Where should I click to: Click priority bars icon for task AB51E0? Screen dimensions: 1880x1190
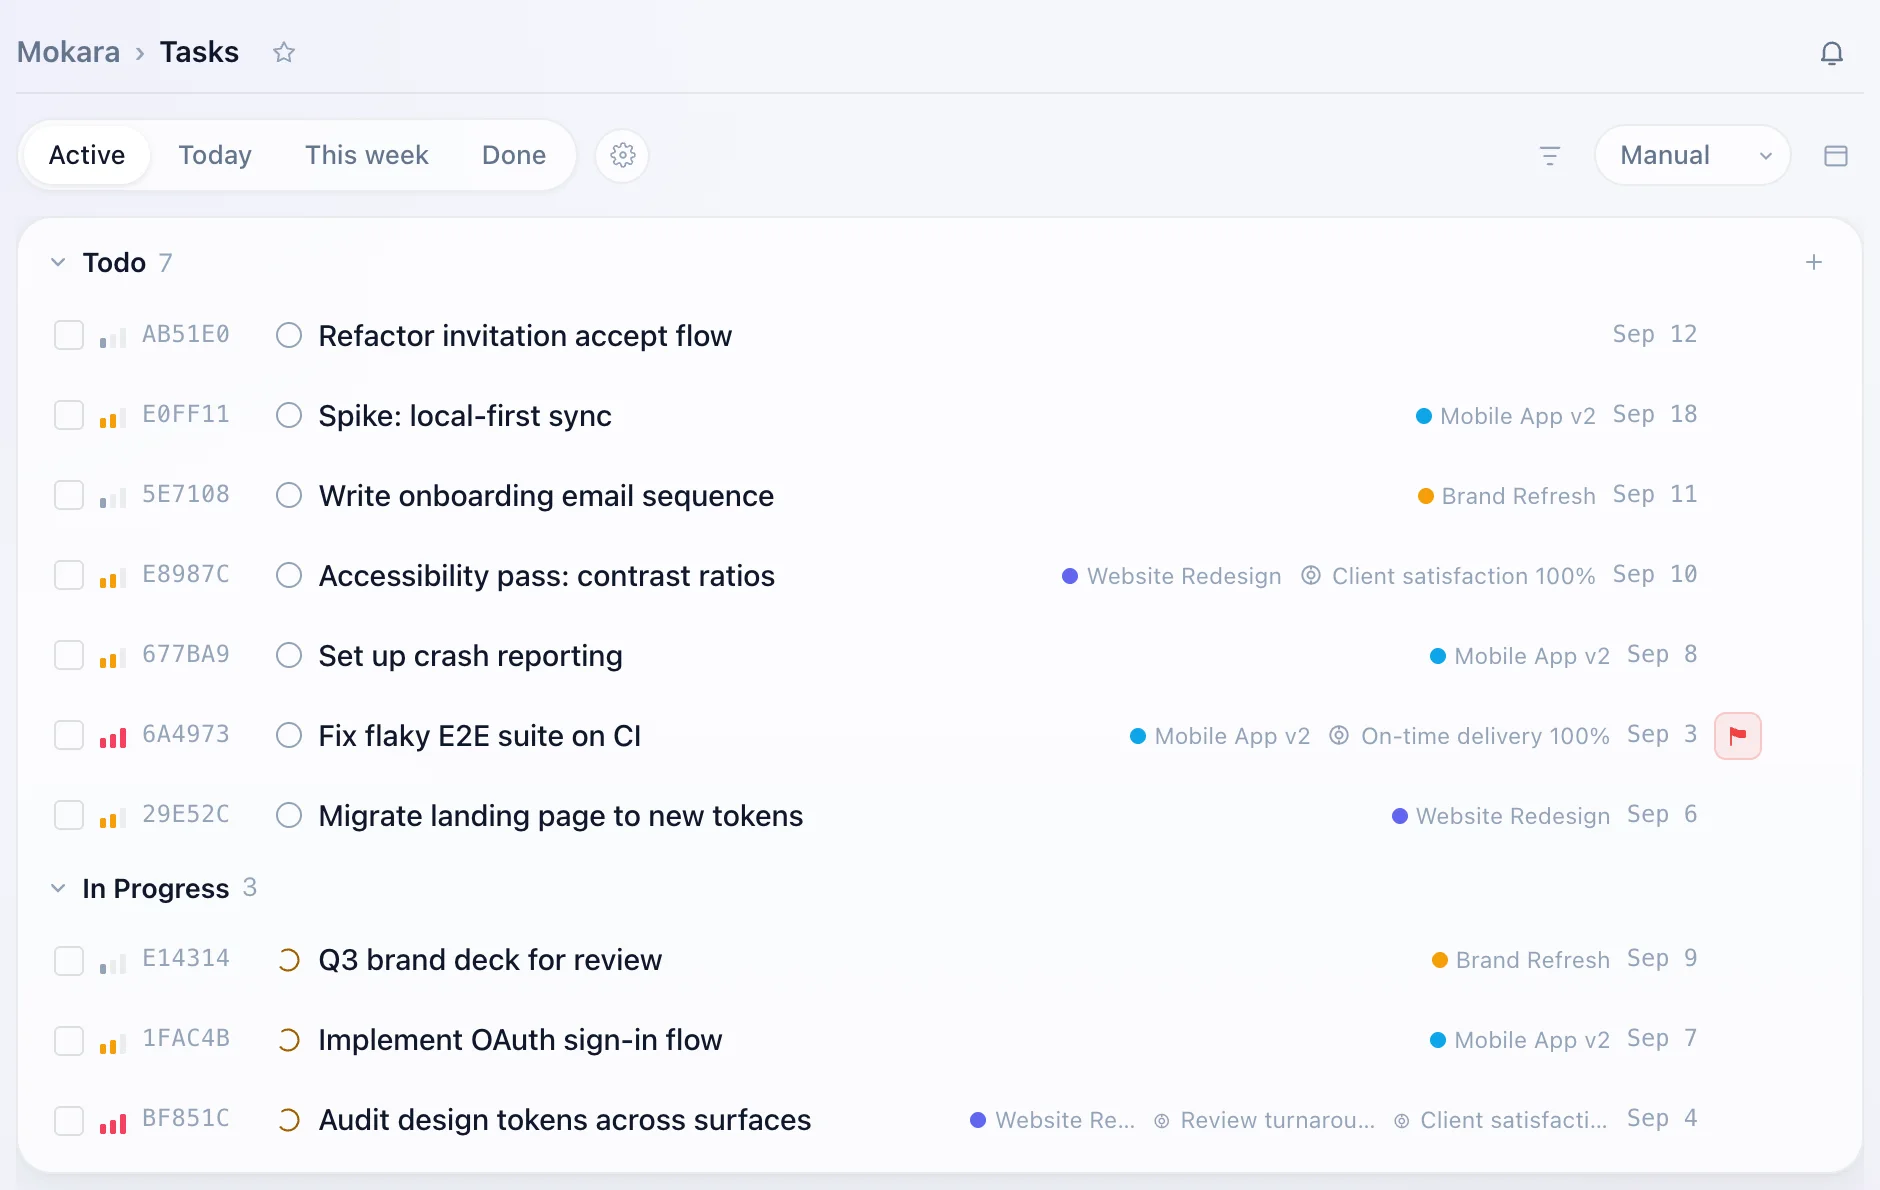(x=112, y=338)
